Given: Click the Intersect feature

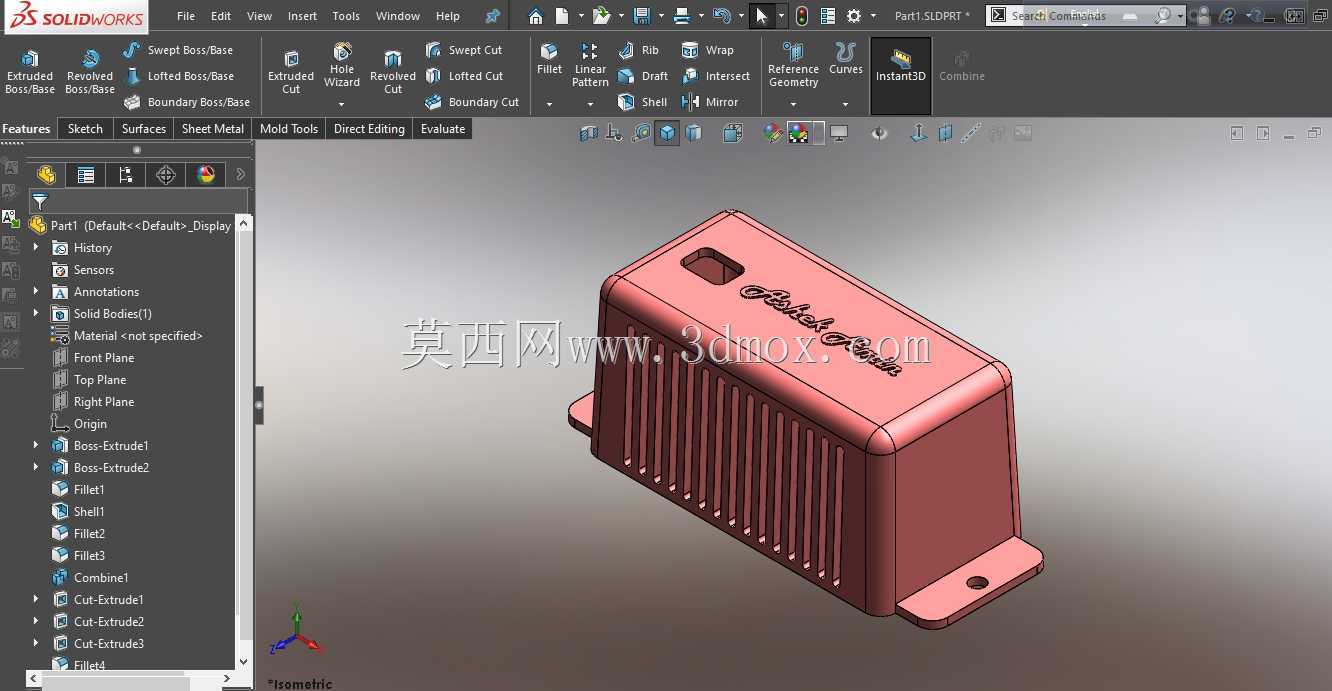Looking at the screenshot, I should pyautogui.click(x=715, y=76).
